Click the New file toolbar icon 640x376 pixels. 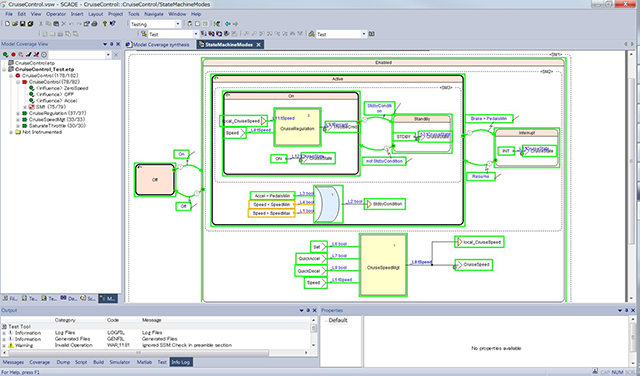coord(7,24)
